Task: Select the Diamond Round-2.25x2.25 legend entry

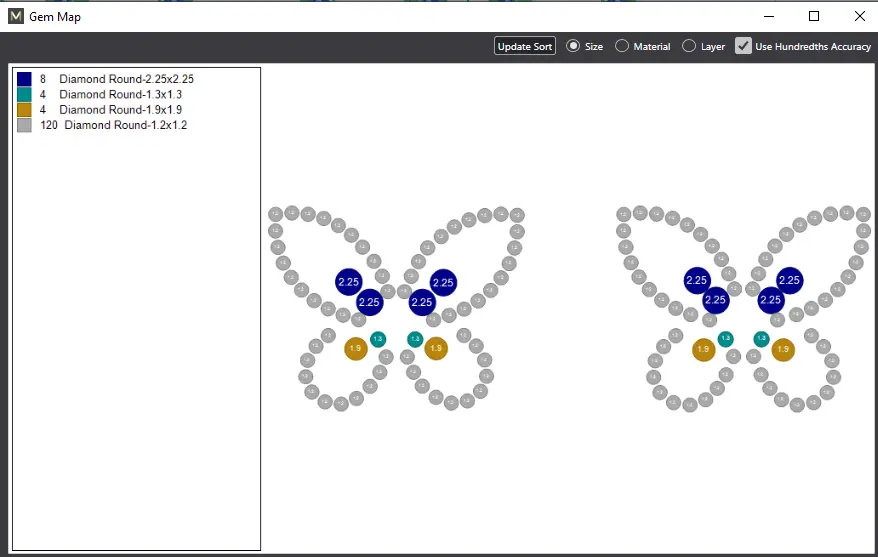Action: [126, 78]
